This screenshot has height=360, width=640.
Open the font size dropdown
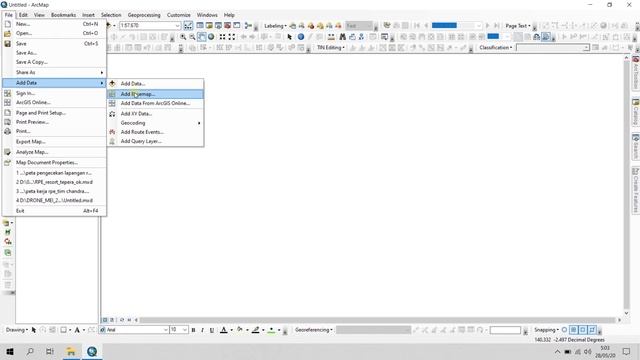click(184, 330)
